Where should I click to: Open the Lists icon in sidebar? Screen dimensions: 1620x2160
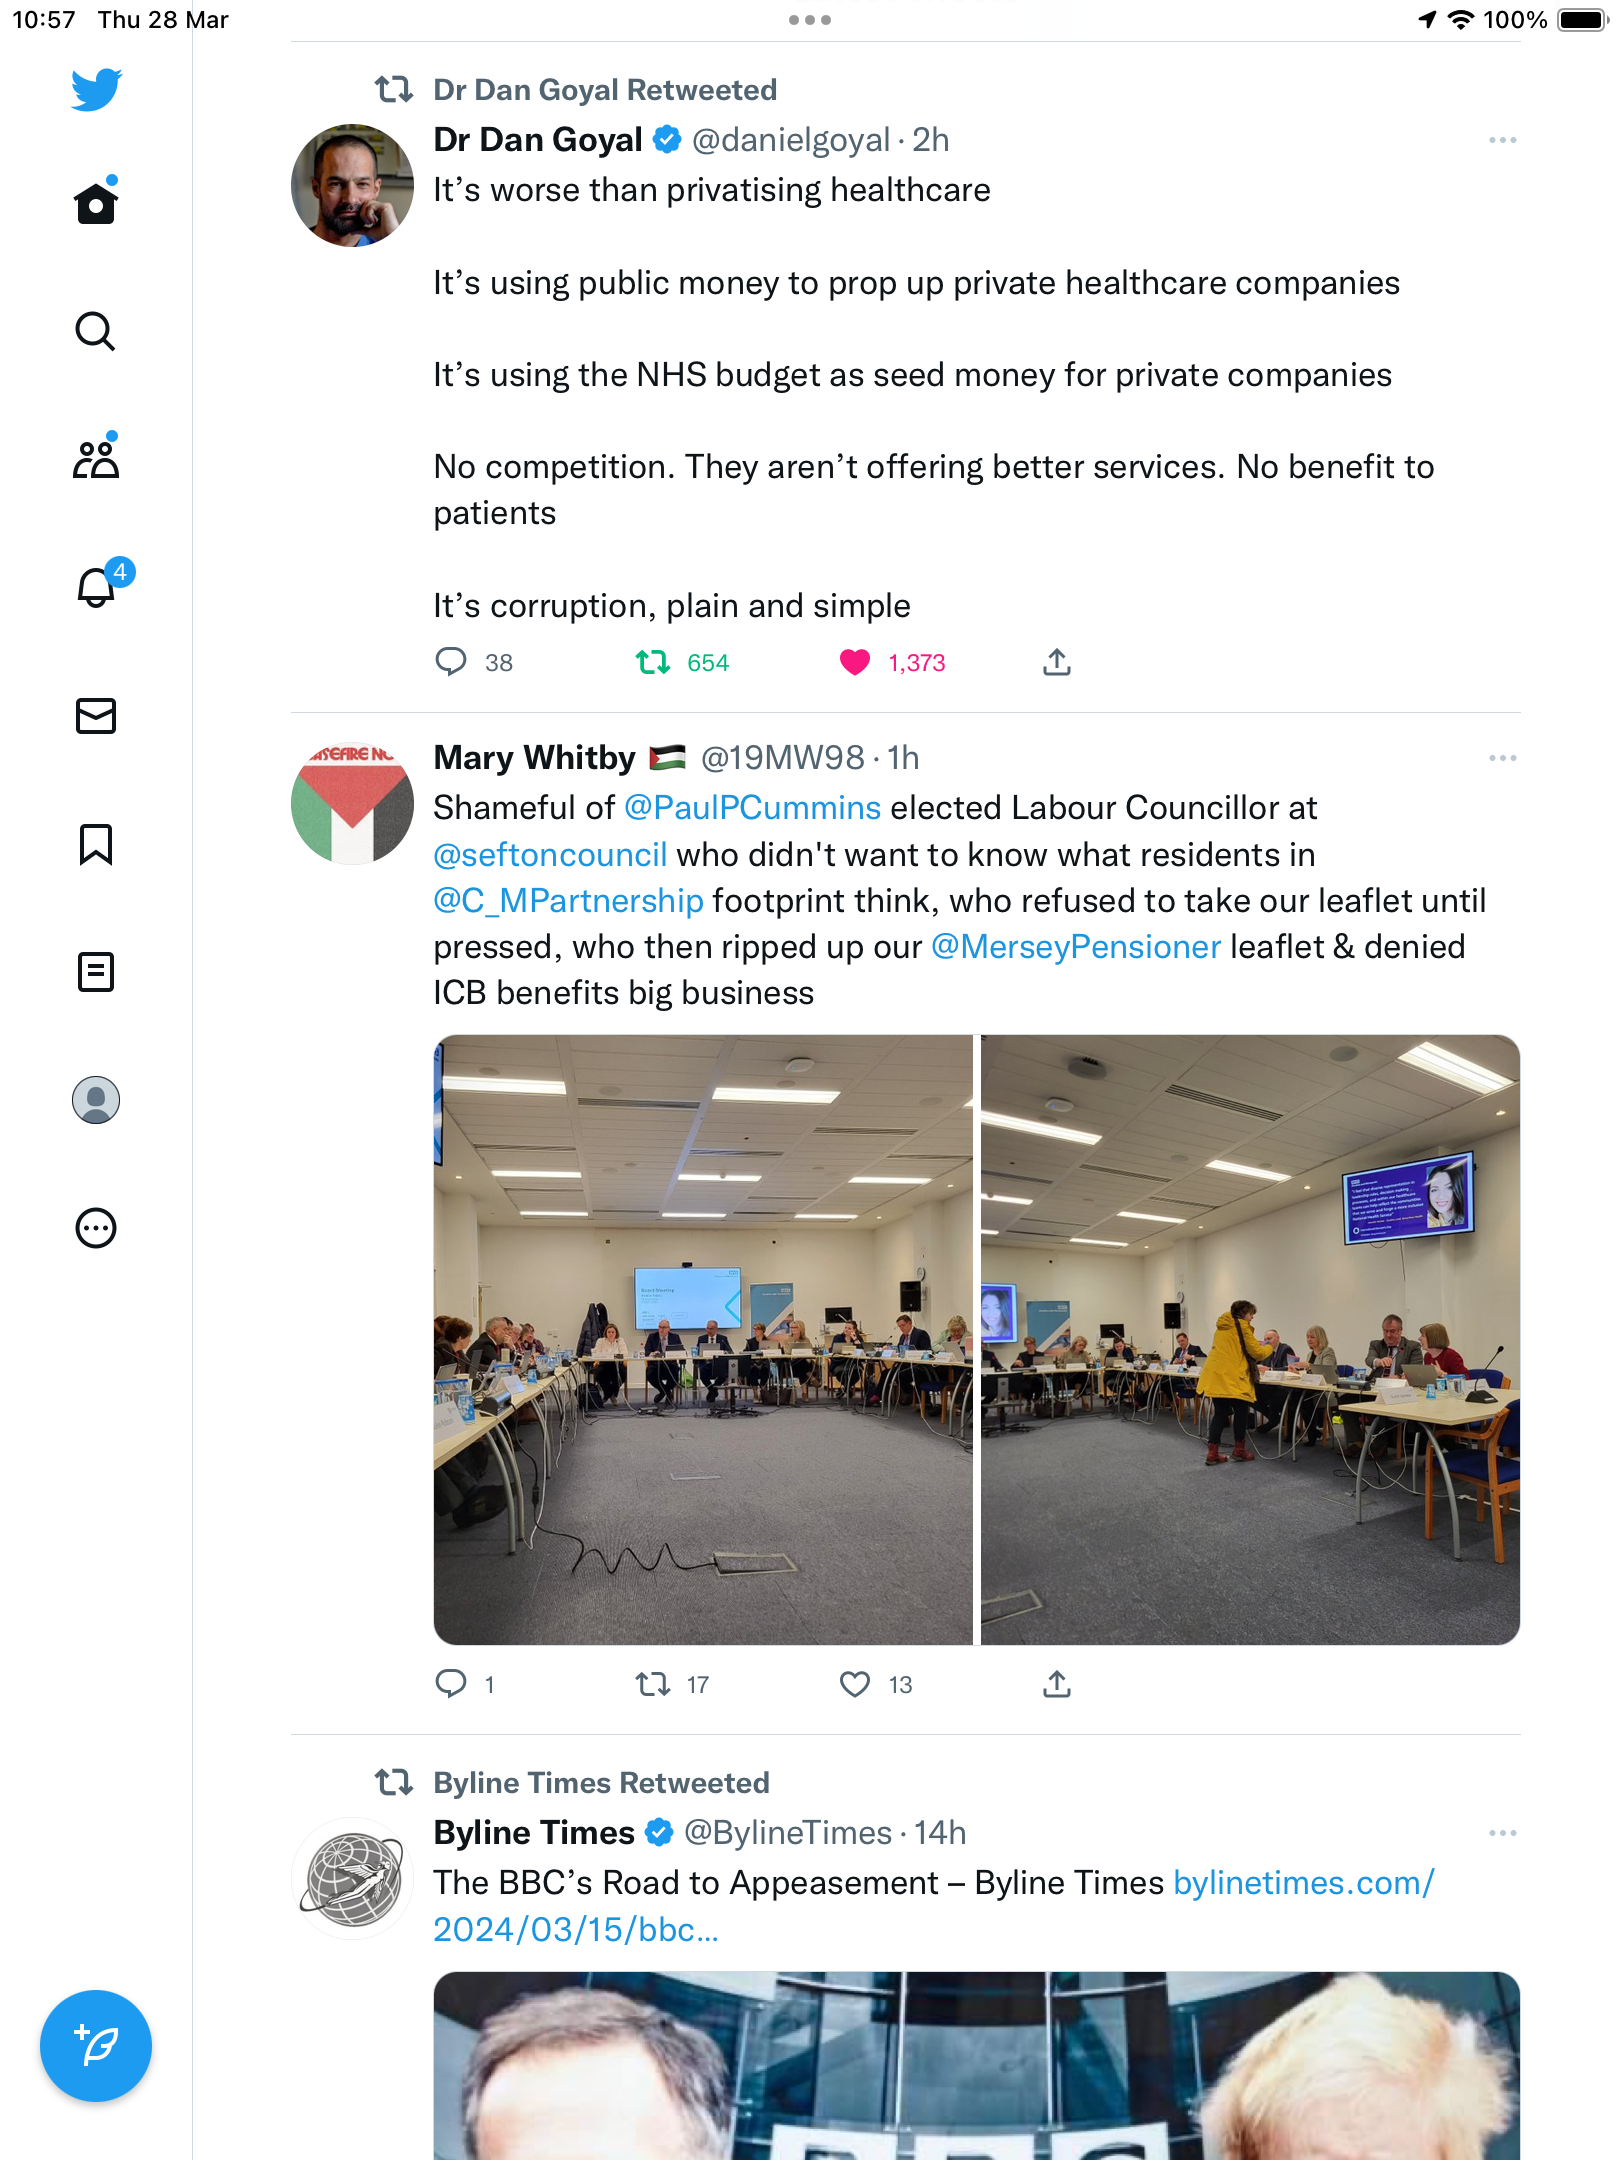[96, 971]
